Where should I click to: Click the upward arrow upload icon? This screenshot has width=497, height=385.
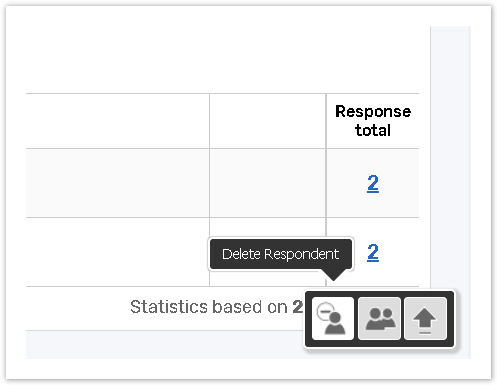(x=425, y=319)
